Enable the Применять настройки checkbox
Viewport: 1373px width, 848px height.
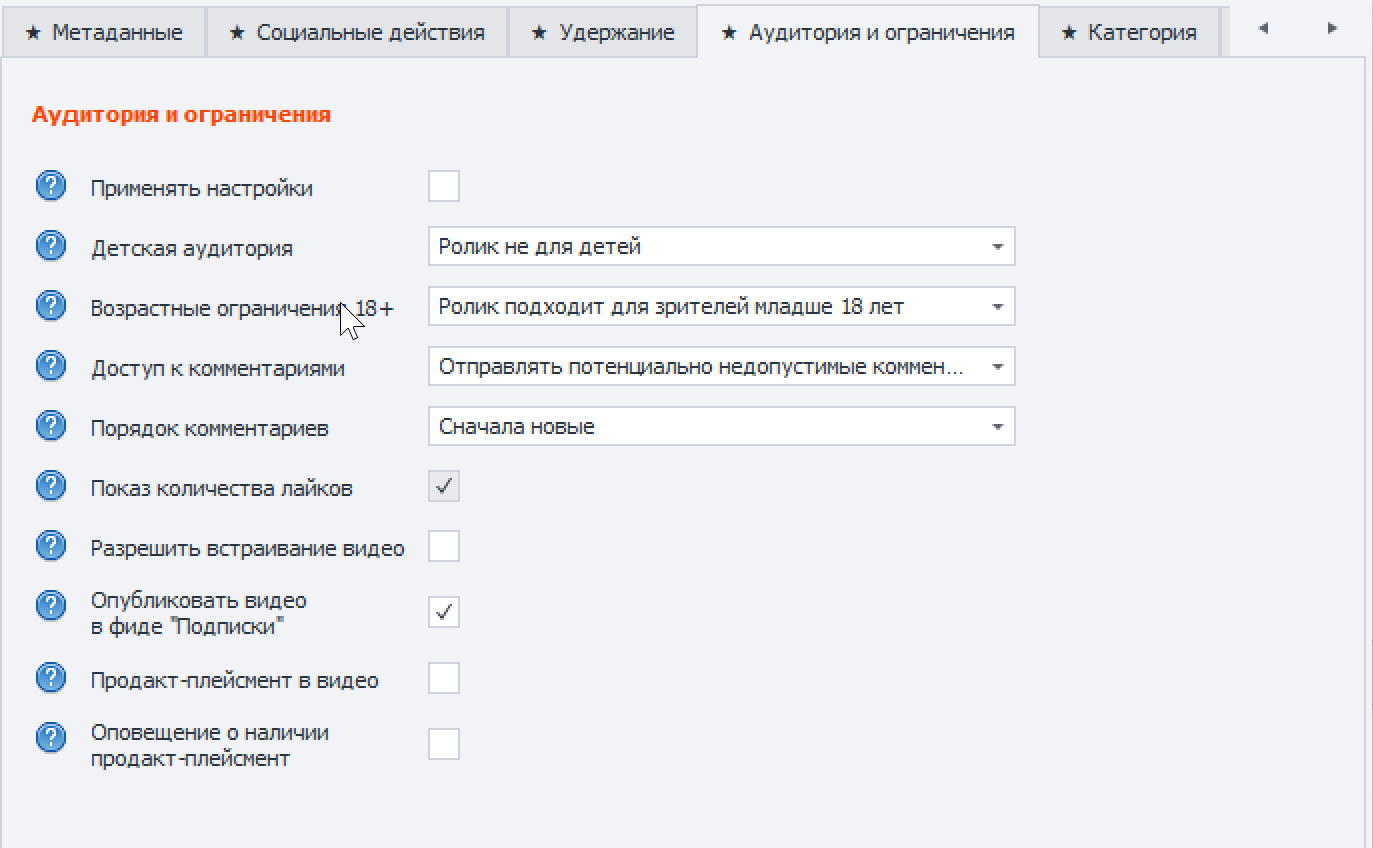tap(443, 185)
